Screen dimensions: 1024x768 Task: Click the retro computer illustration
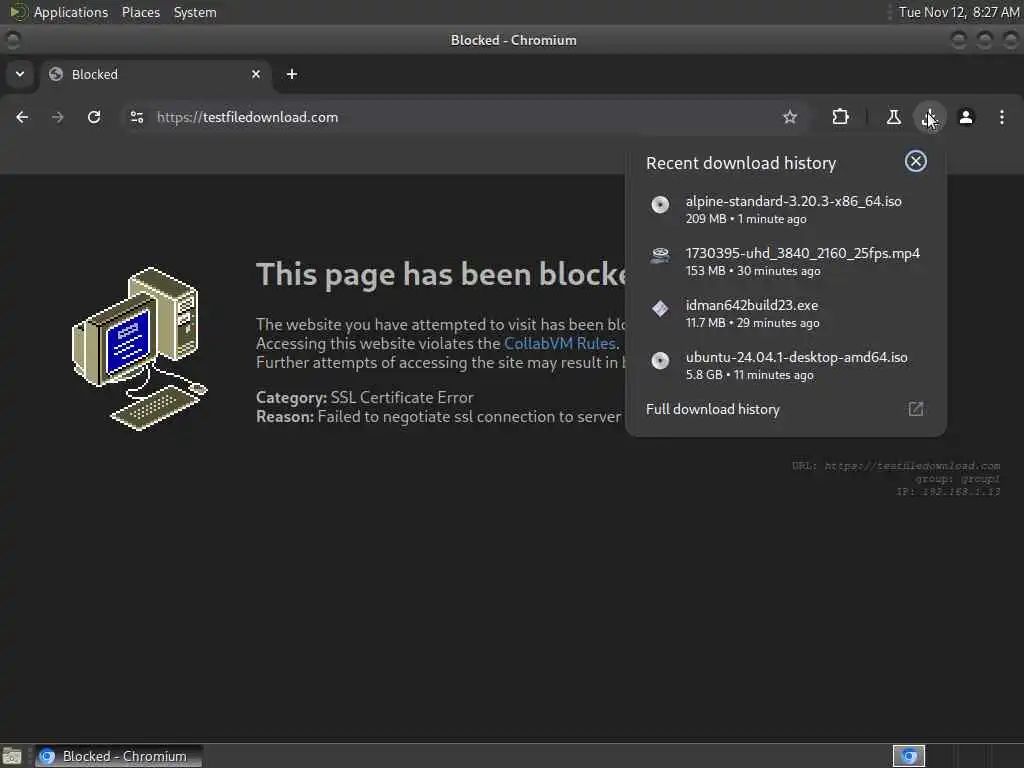click(139, 349)
